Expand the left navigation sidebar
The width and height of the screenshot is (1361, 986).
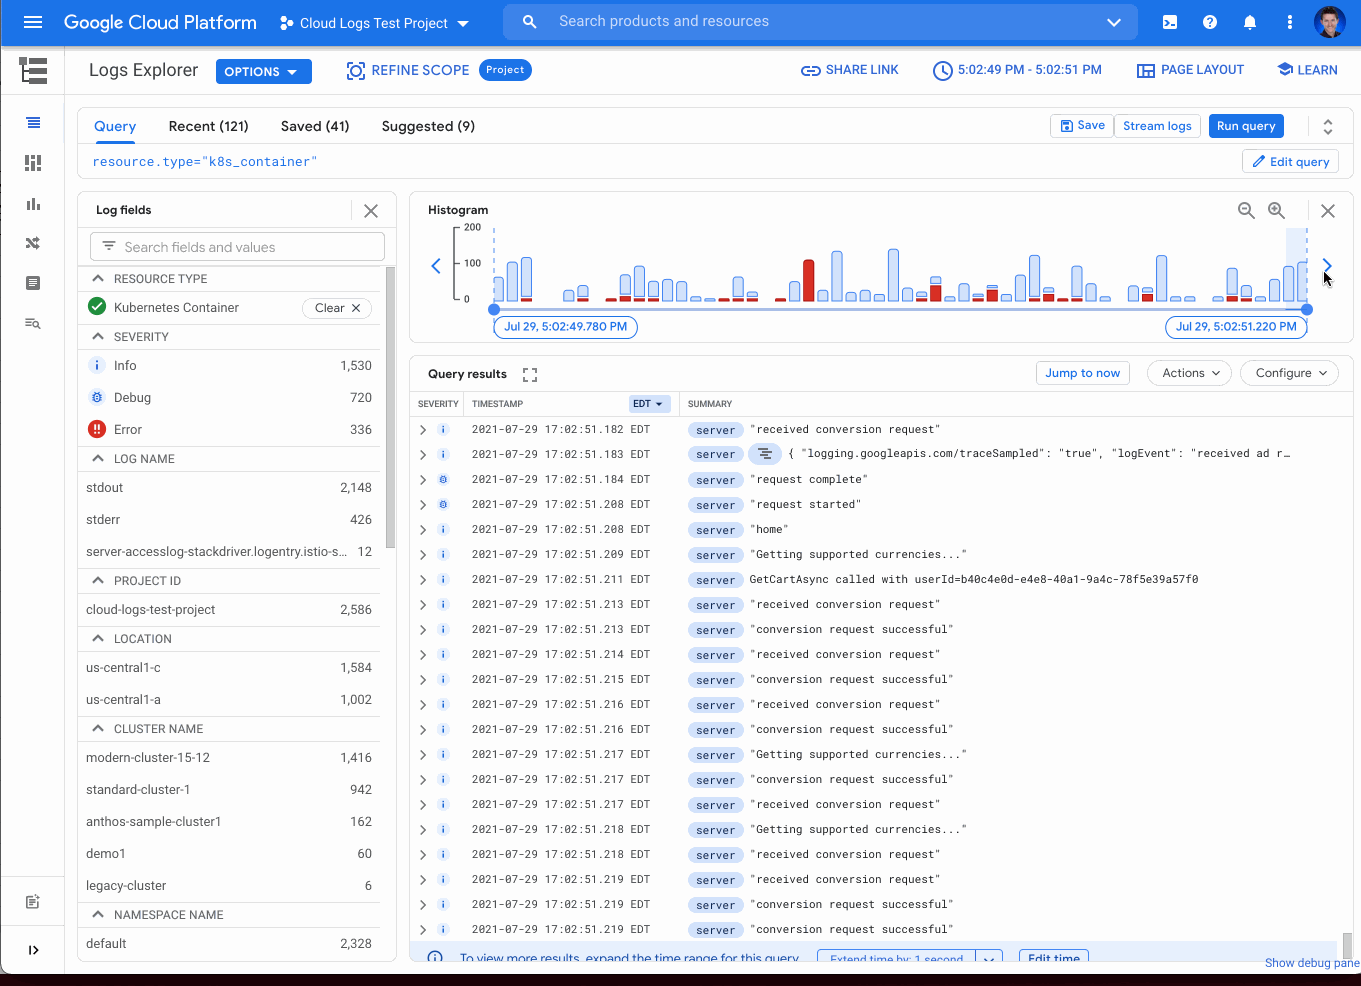[33, 950]
